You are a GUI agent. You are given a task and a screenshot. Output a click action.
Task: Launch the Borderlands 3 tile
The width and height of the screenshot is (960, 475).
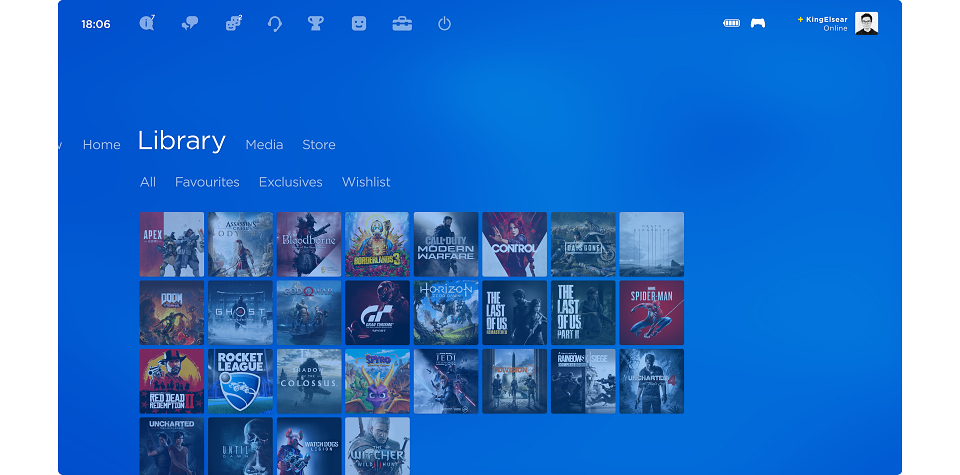(x=378, y=244)
